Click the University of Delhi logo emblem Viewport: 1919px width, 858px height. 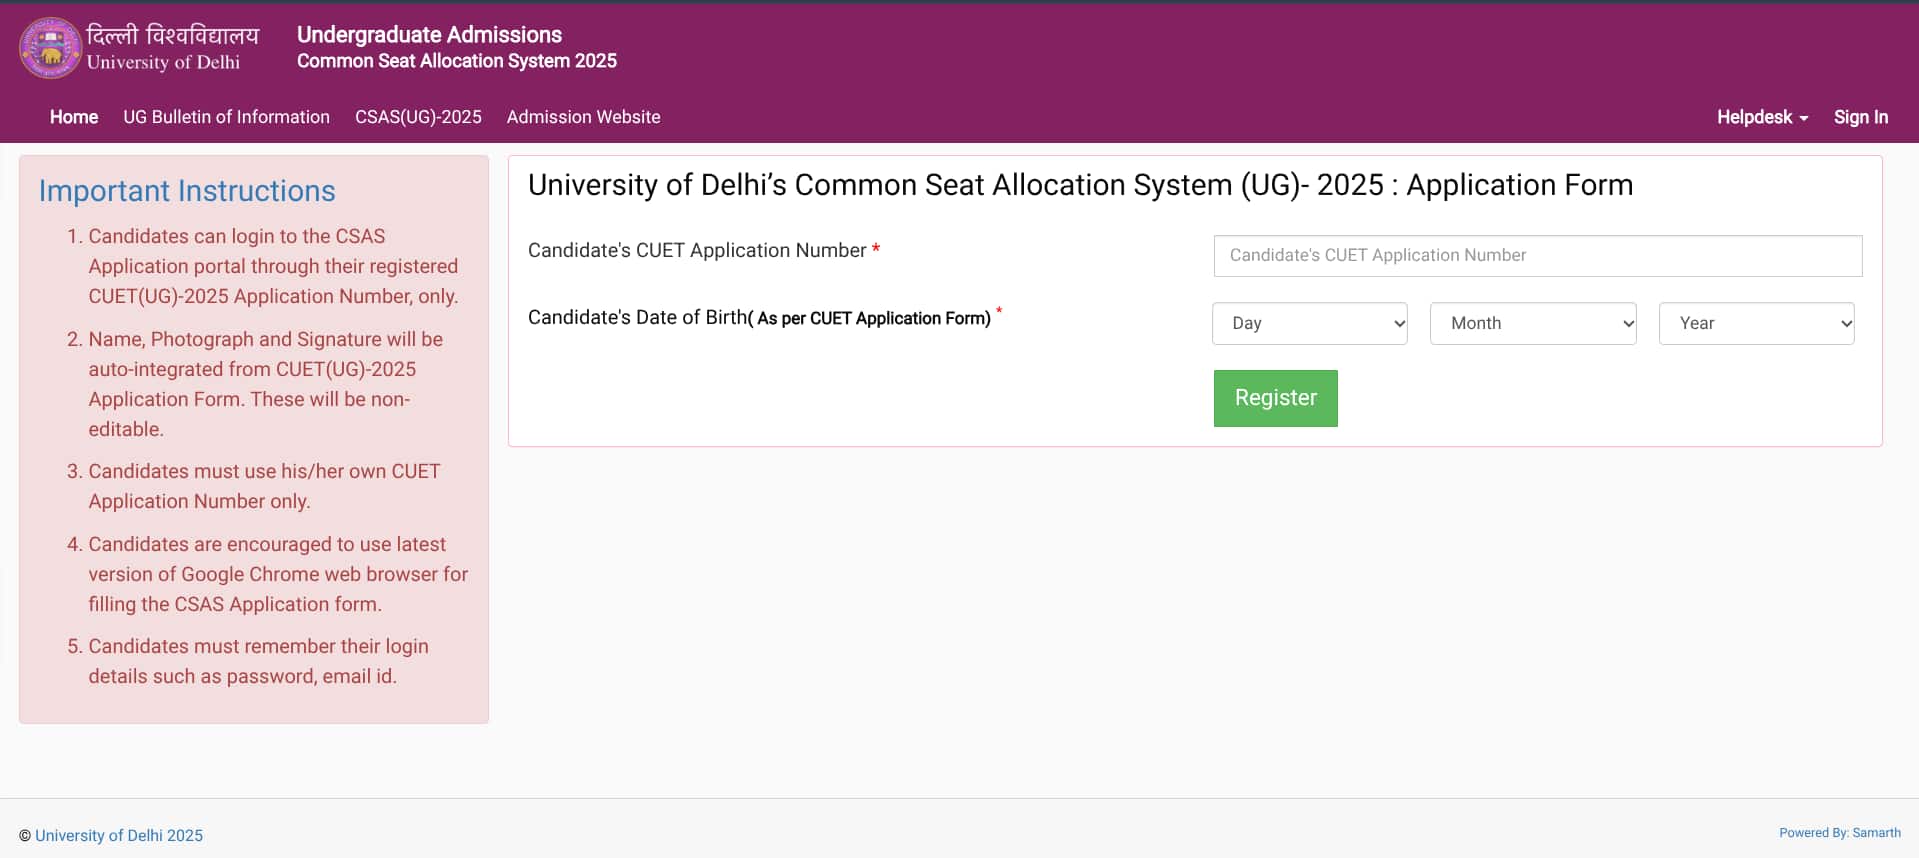[51, 47]
